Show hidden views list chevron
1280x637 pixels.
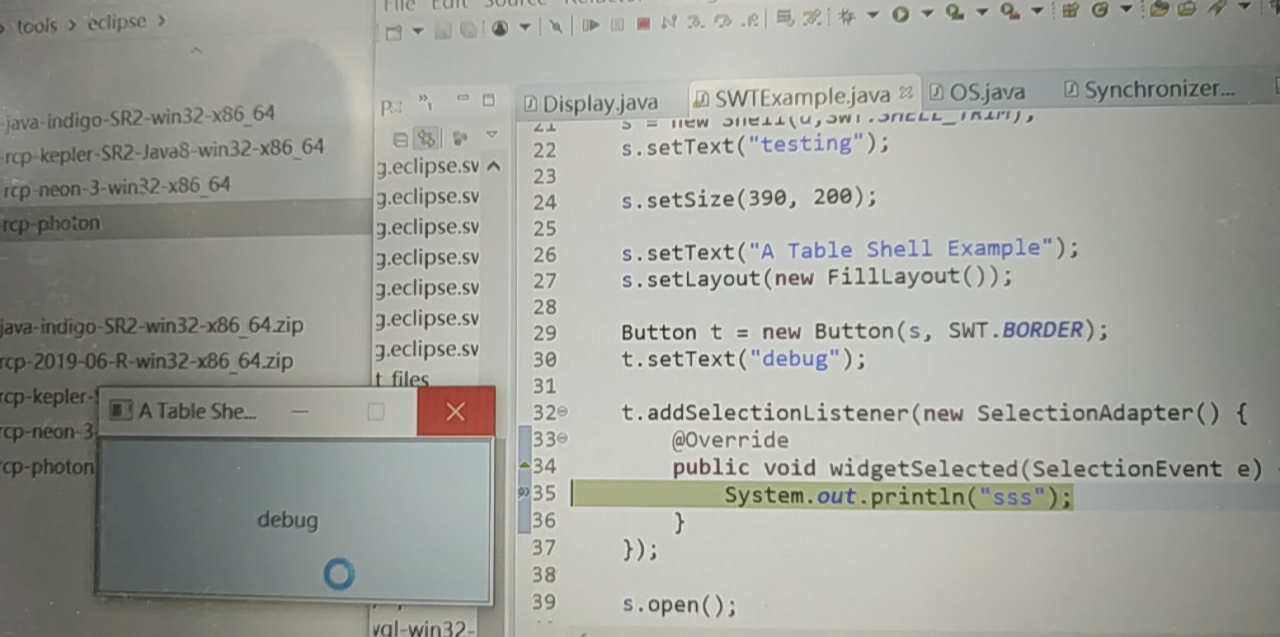pos(425,100)
